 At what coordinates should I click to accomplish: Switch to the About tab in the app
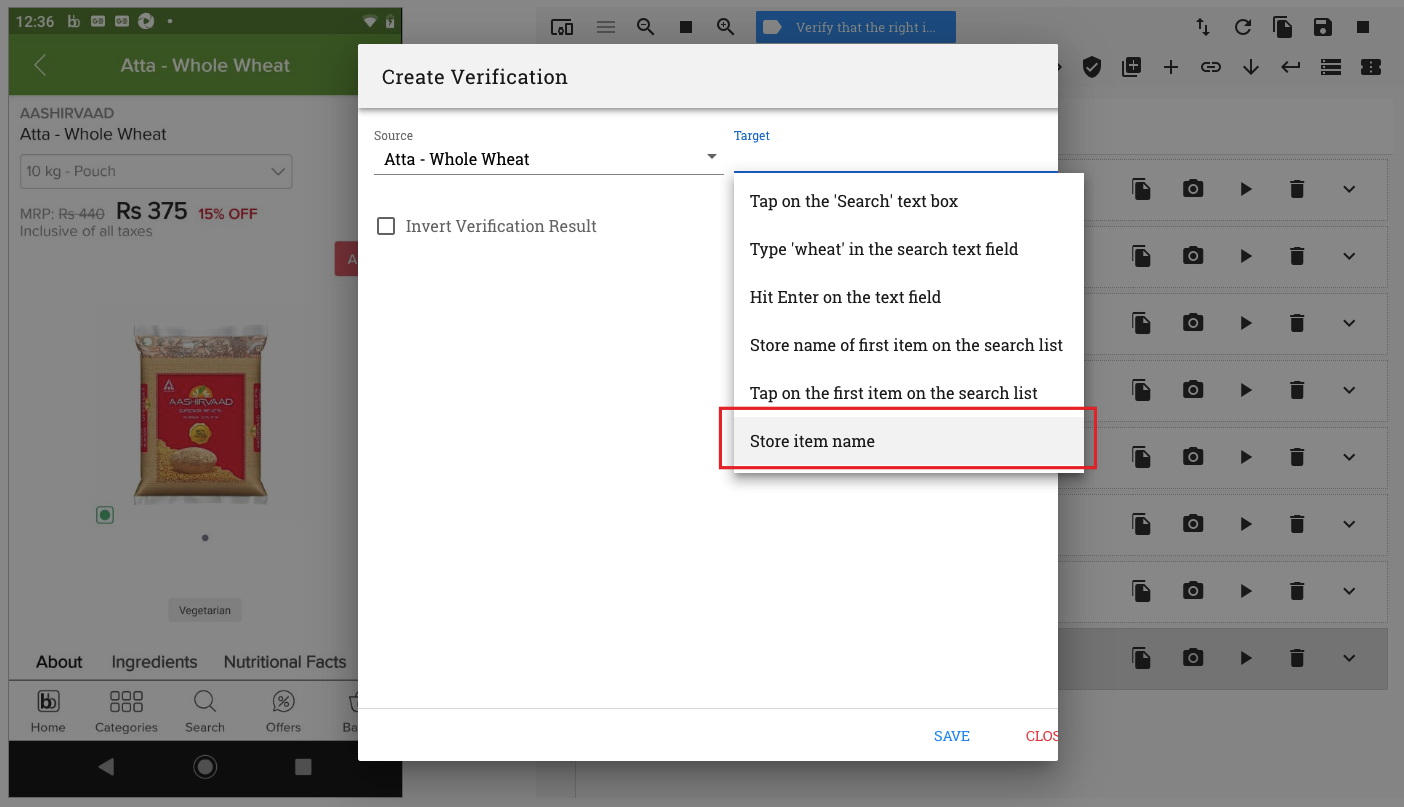point(59,662)
